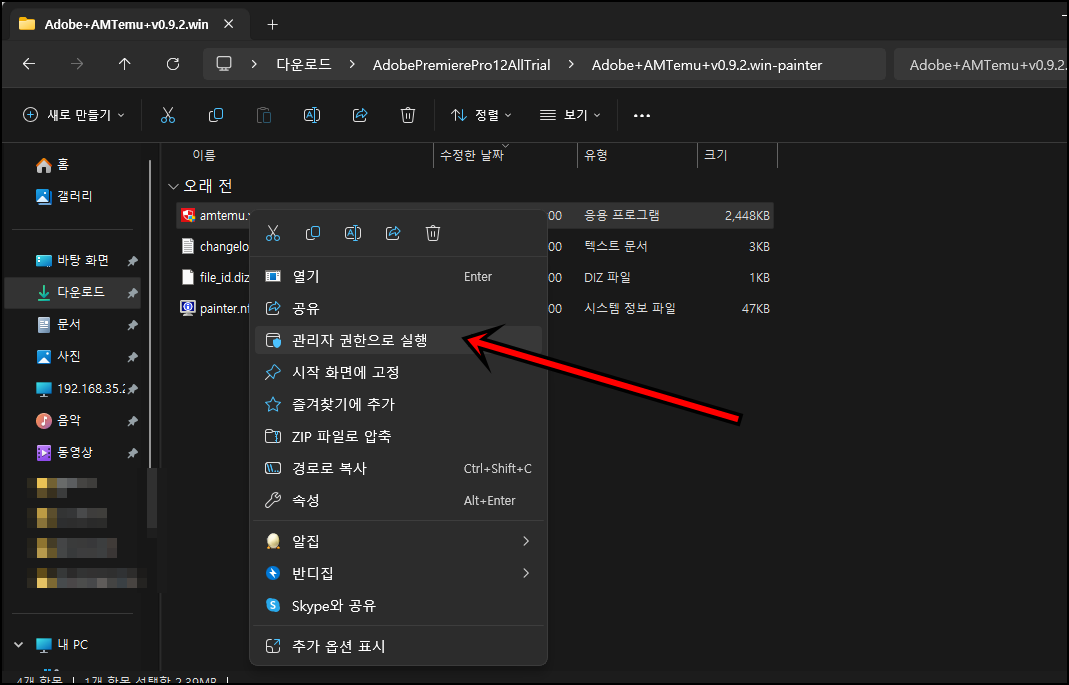Click the search box in Explorer
The width and height of the screenshot is (1069, 685).
click(981, 65)
